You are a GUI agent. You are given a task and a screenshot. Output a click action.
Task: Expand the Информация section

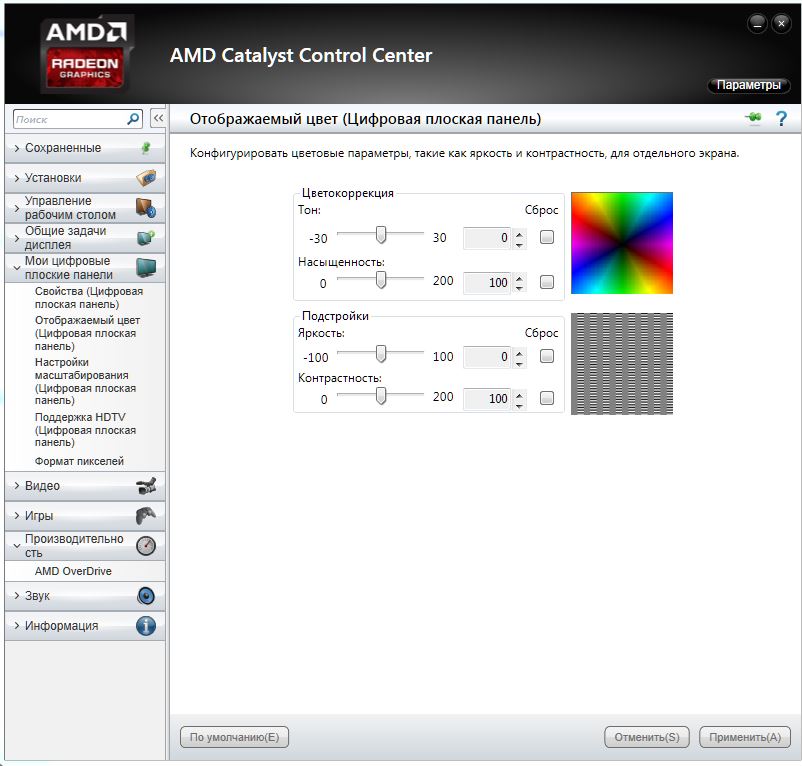coord(17,626)
